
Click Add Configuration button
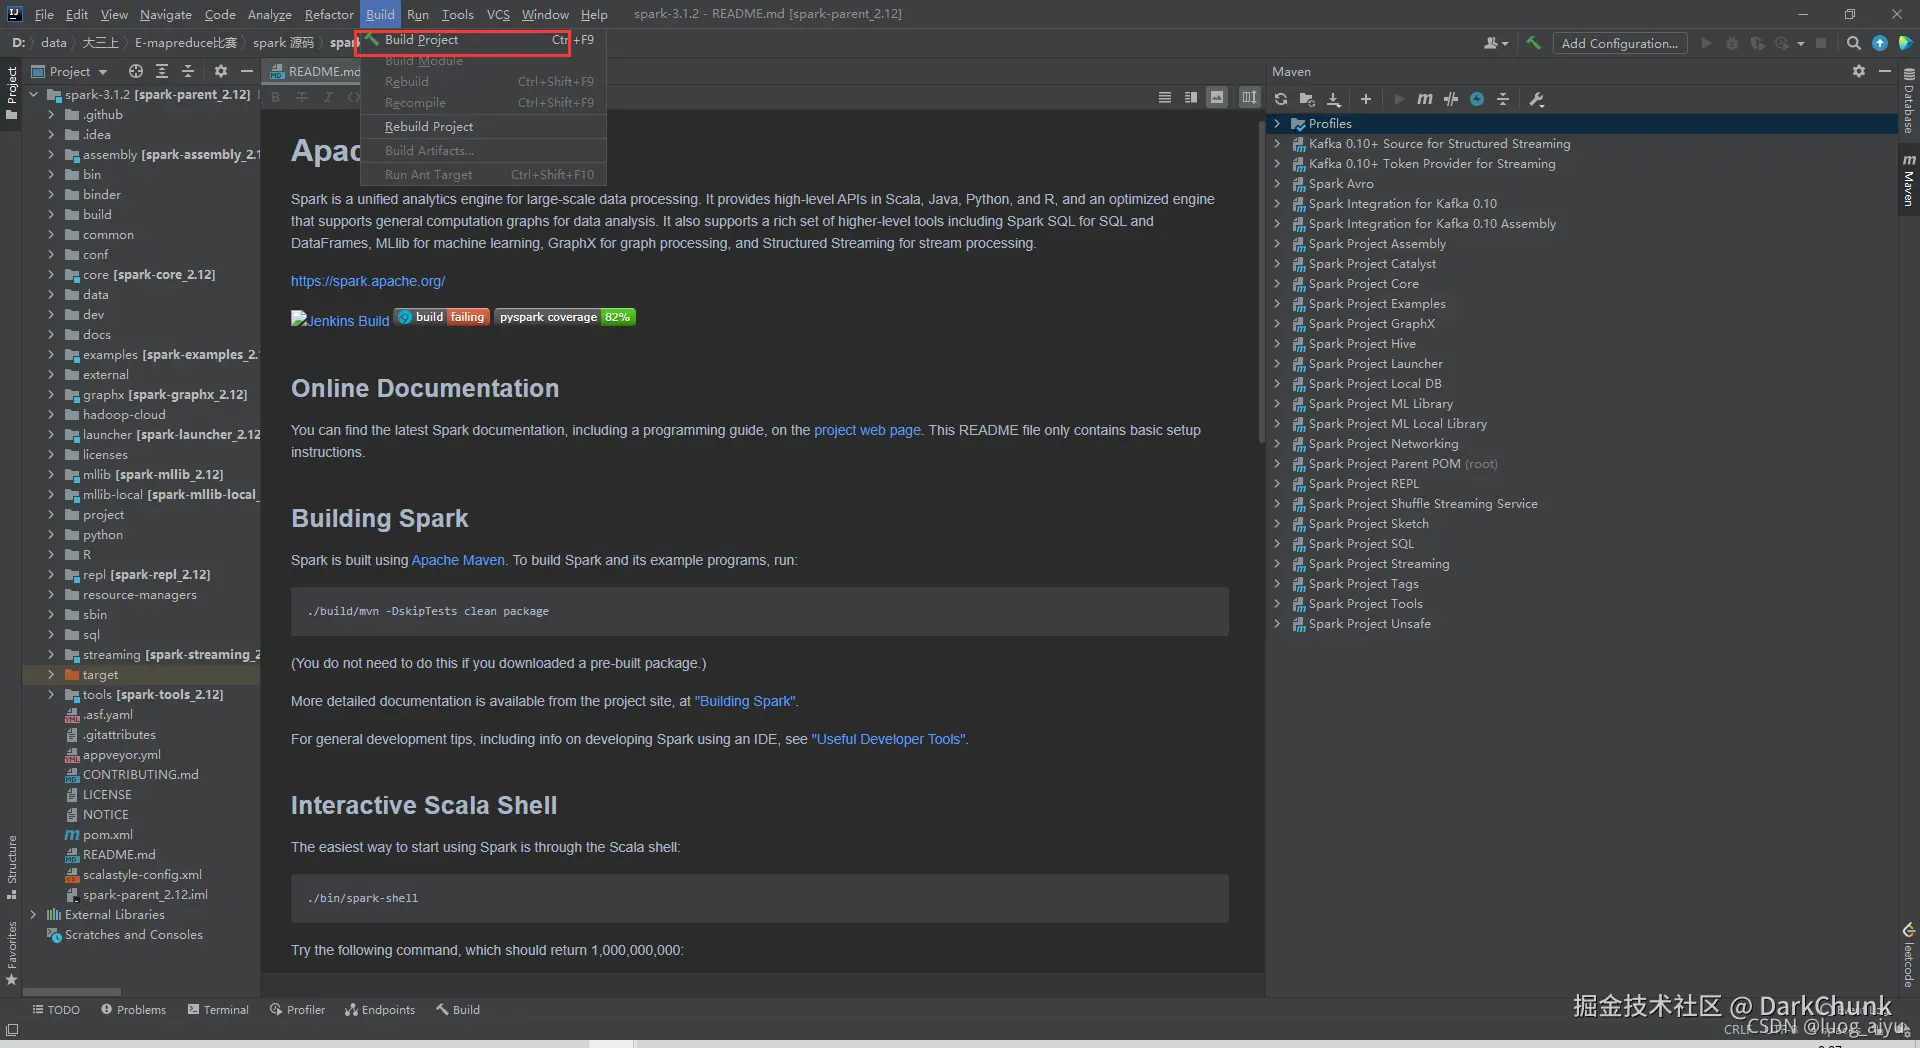(x=1620, y=43)
